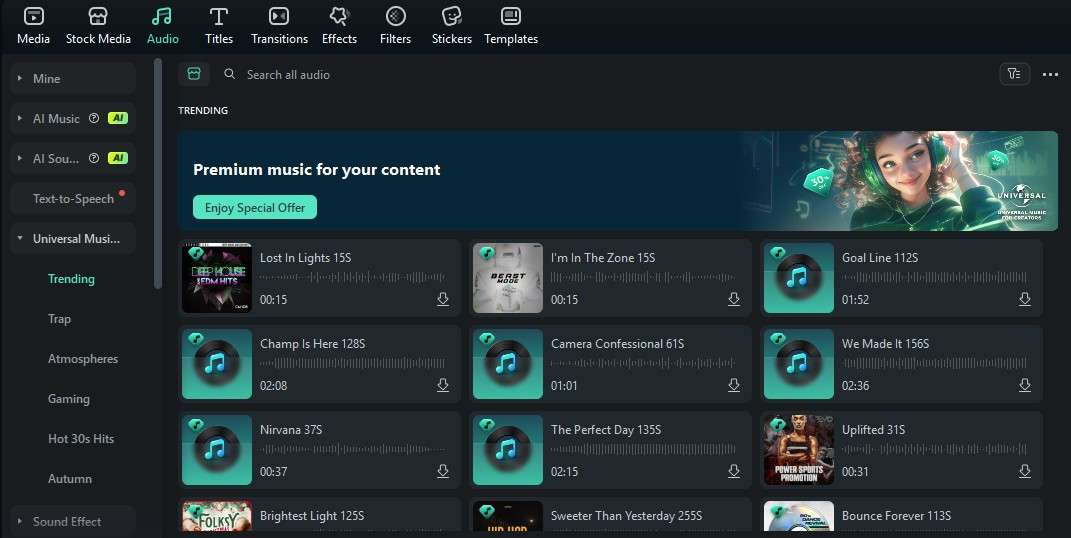Open the Stock Media tab icon

98,16
